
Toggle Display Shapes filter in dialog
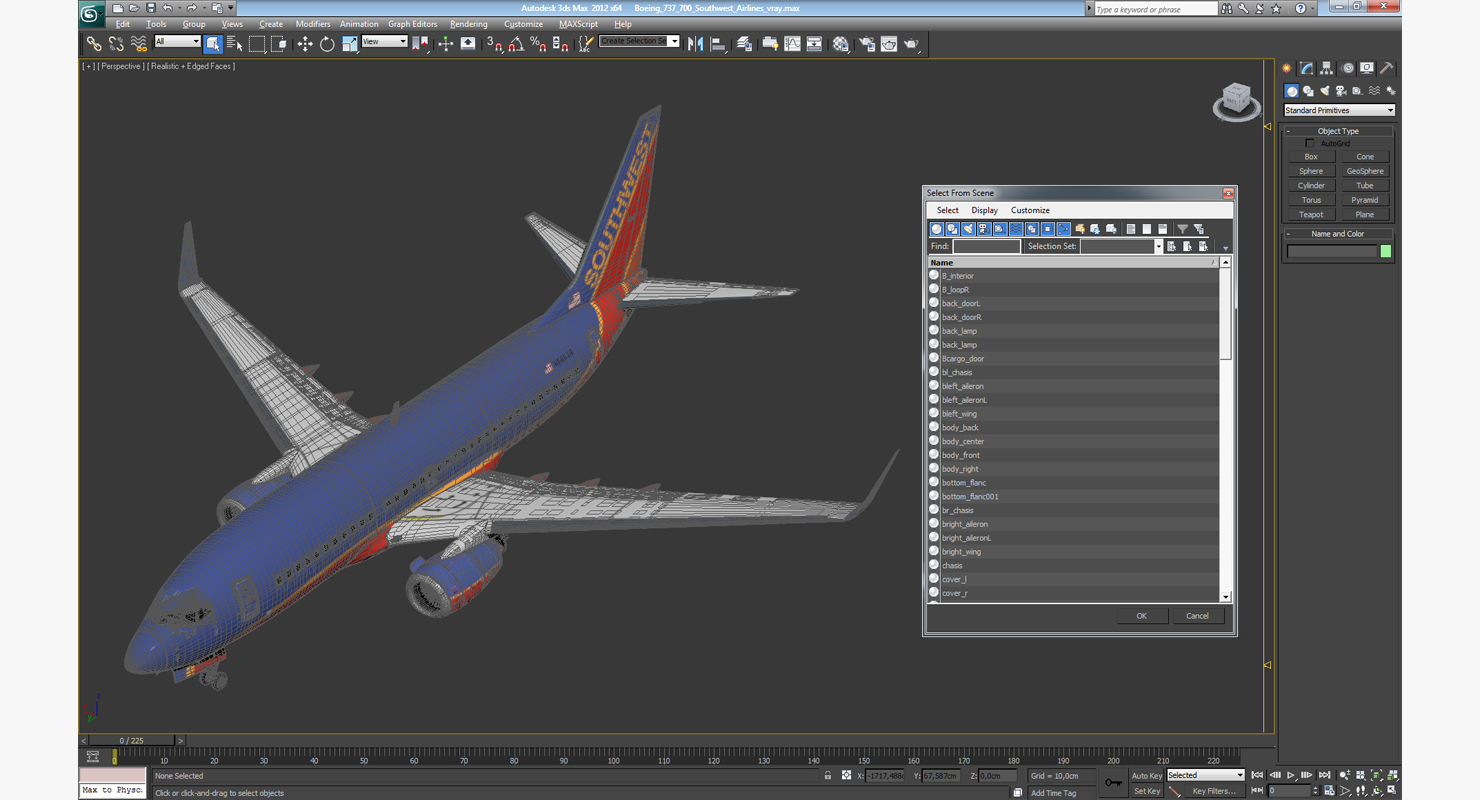(x=953, y=229)
